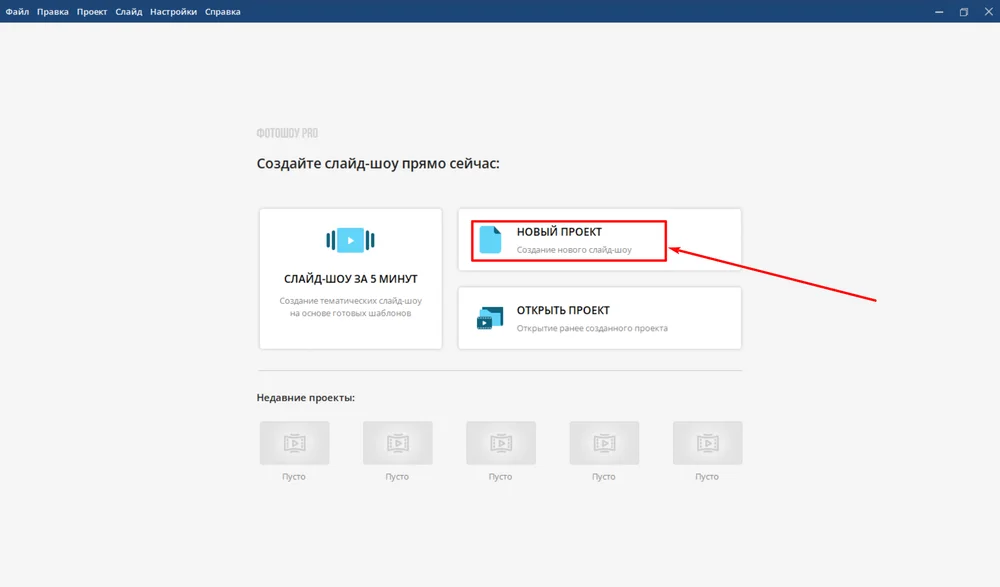Open the Правка menu
Image resolution: width=1000 pixels, height=587 pixels.
[x=53, y=12]
